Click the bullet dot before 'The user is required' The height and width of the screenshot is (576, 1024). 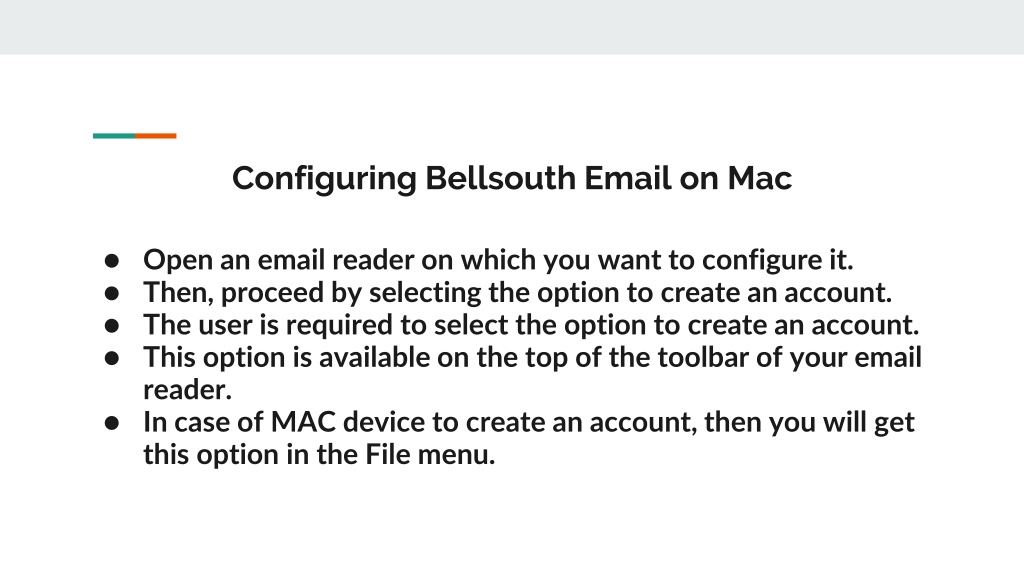[x=112, y=325]
